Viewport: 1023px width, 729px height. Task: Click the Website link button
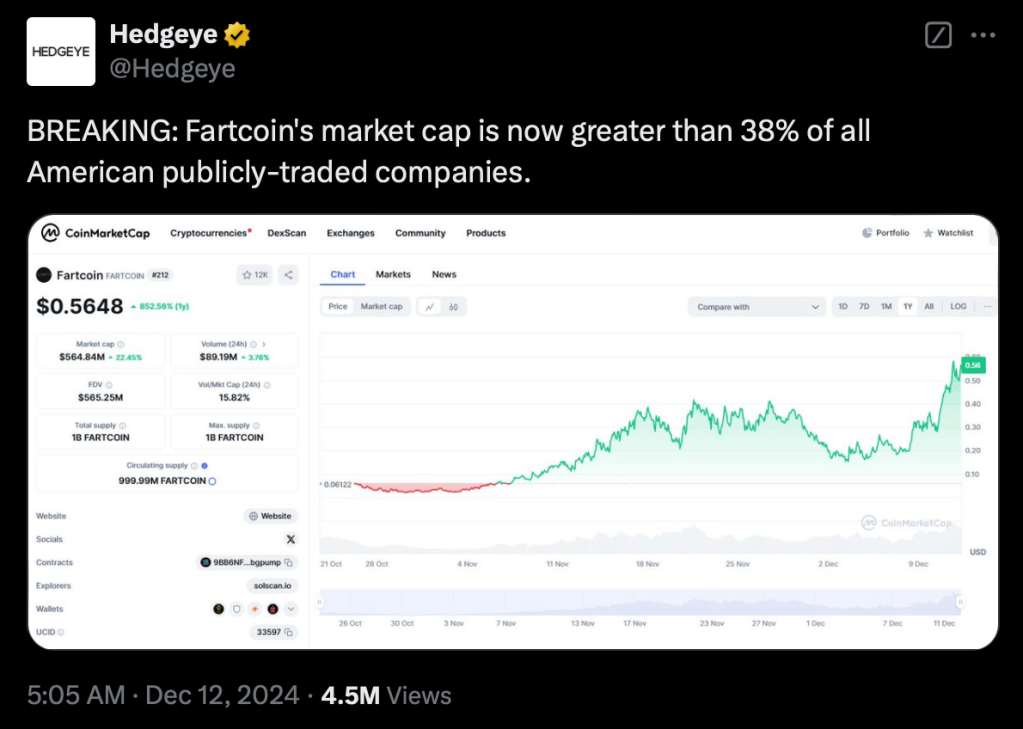coord(271,516)
